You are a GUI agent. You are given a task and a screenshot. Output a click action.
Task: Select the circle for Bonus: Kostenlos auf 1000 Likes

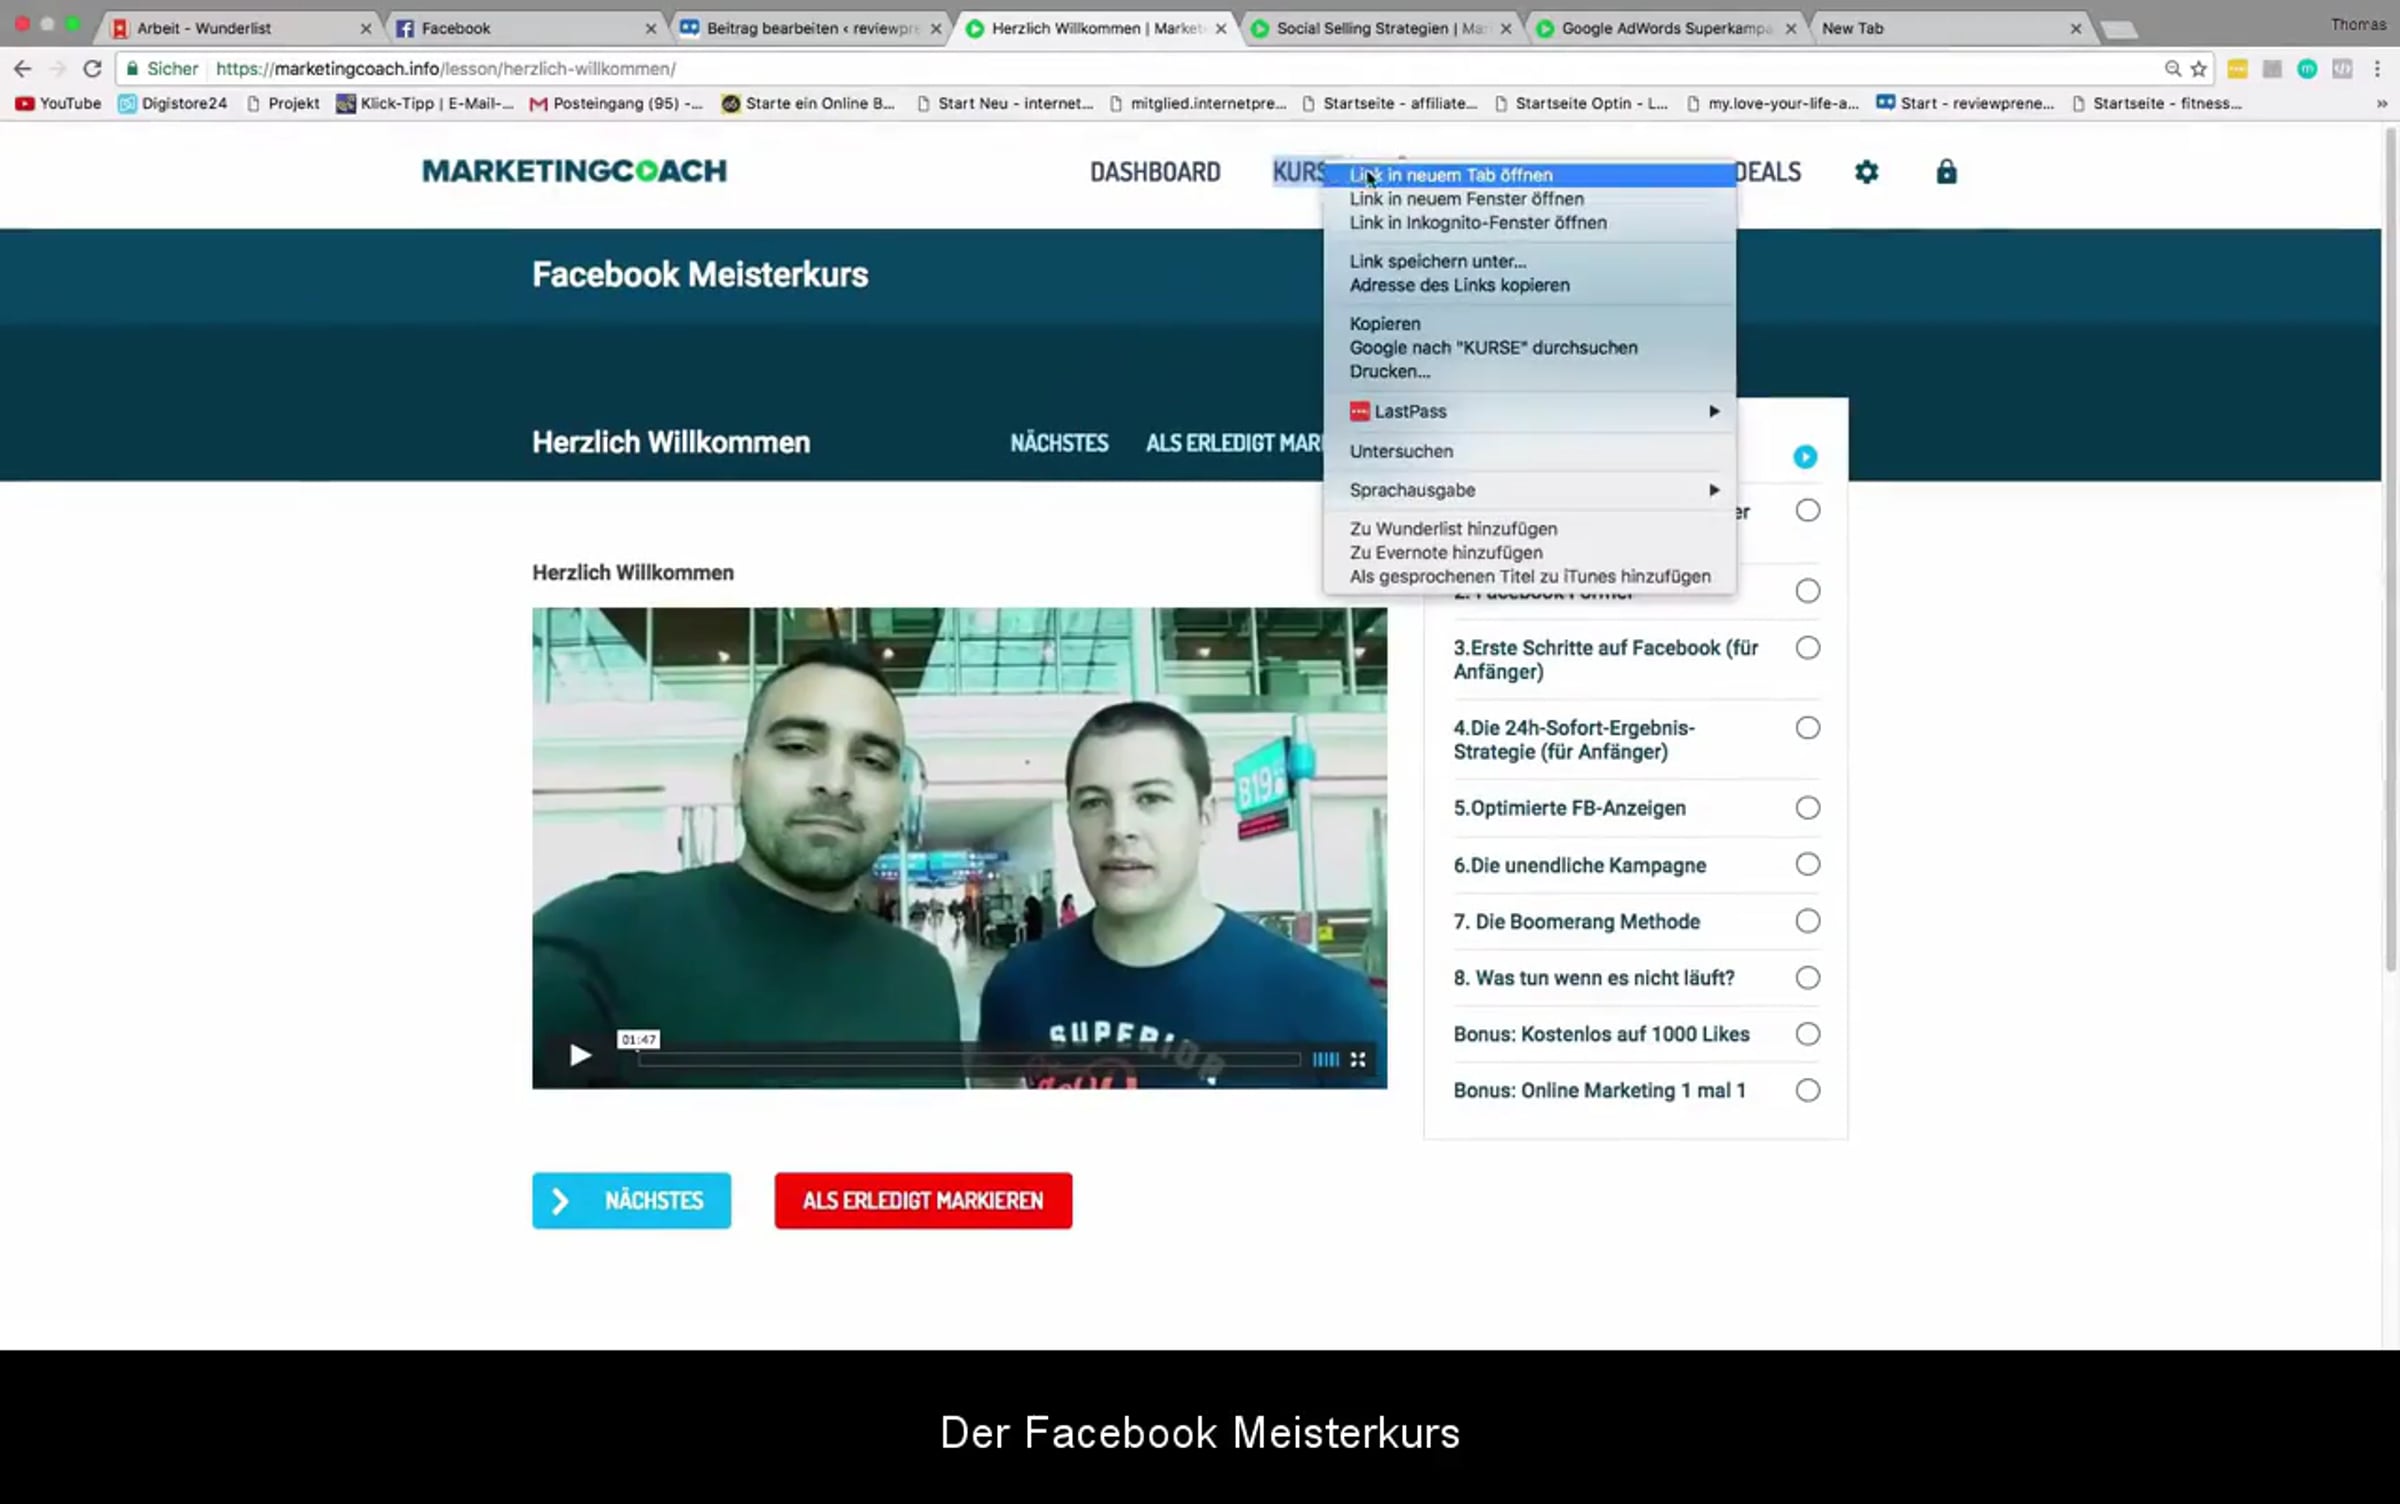click(1807, 1034)
